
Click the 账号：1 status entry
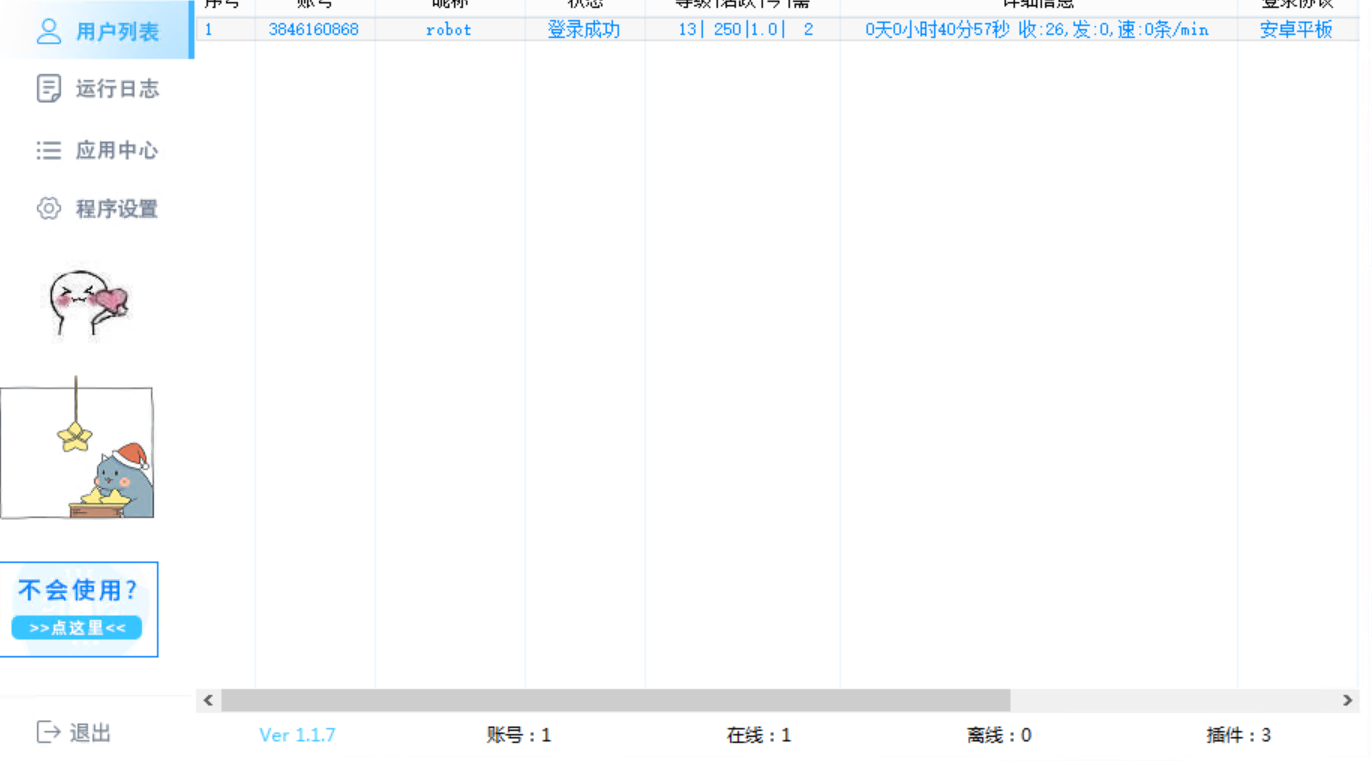click(519, 735)
